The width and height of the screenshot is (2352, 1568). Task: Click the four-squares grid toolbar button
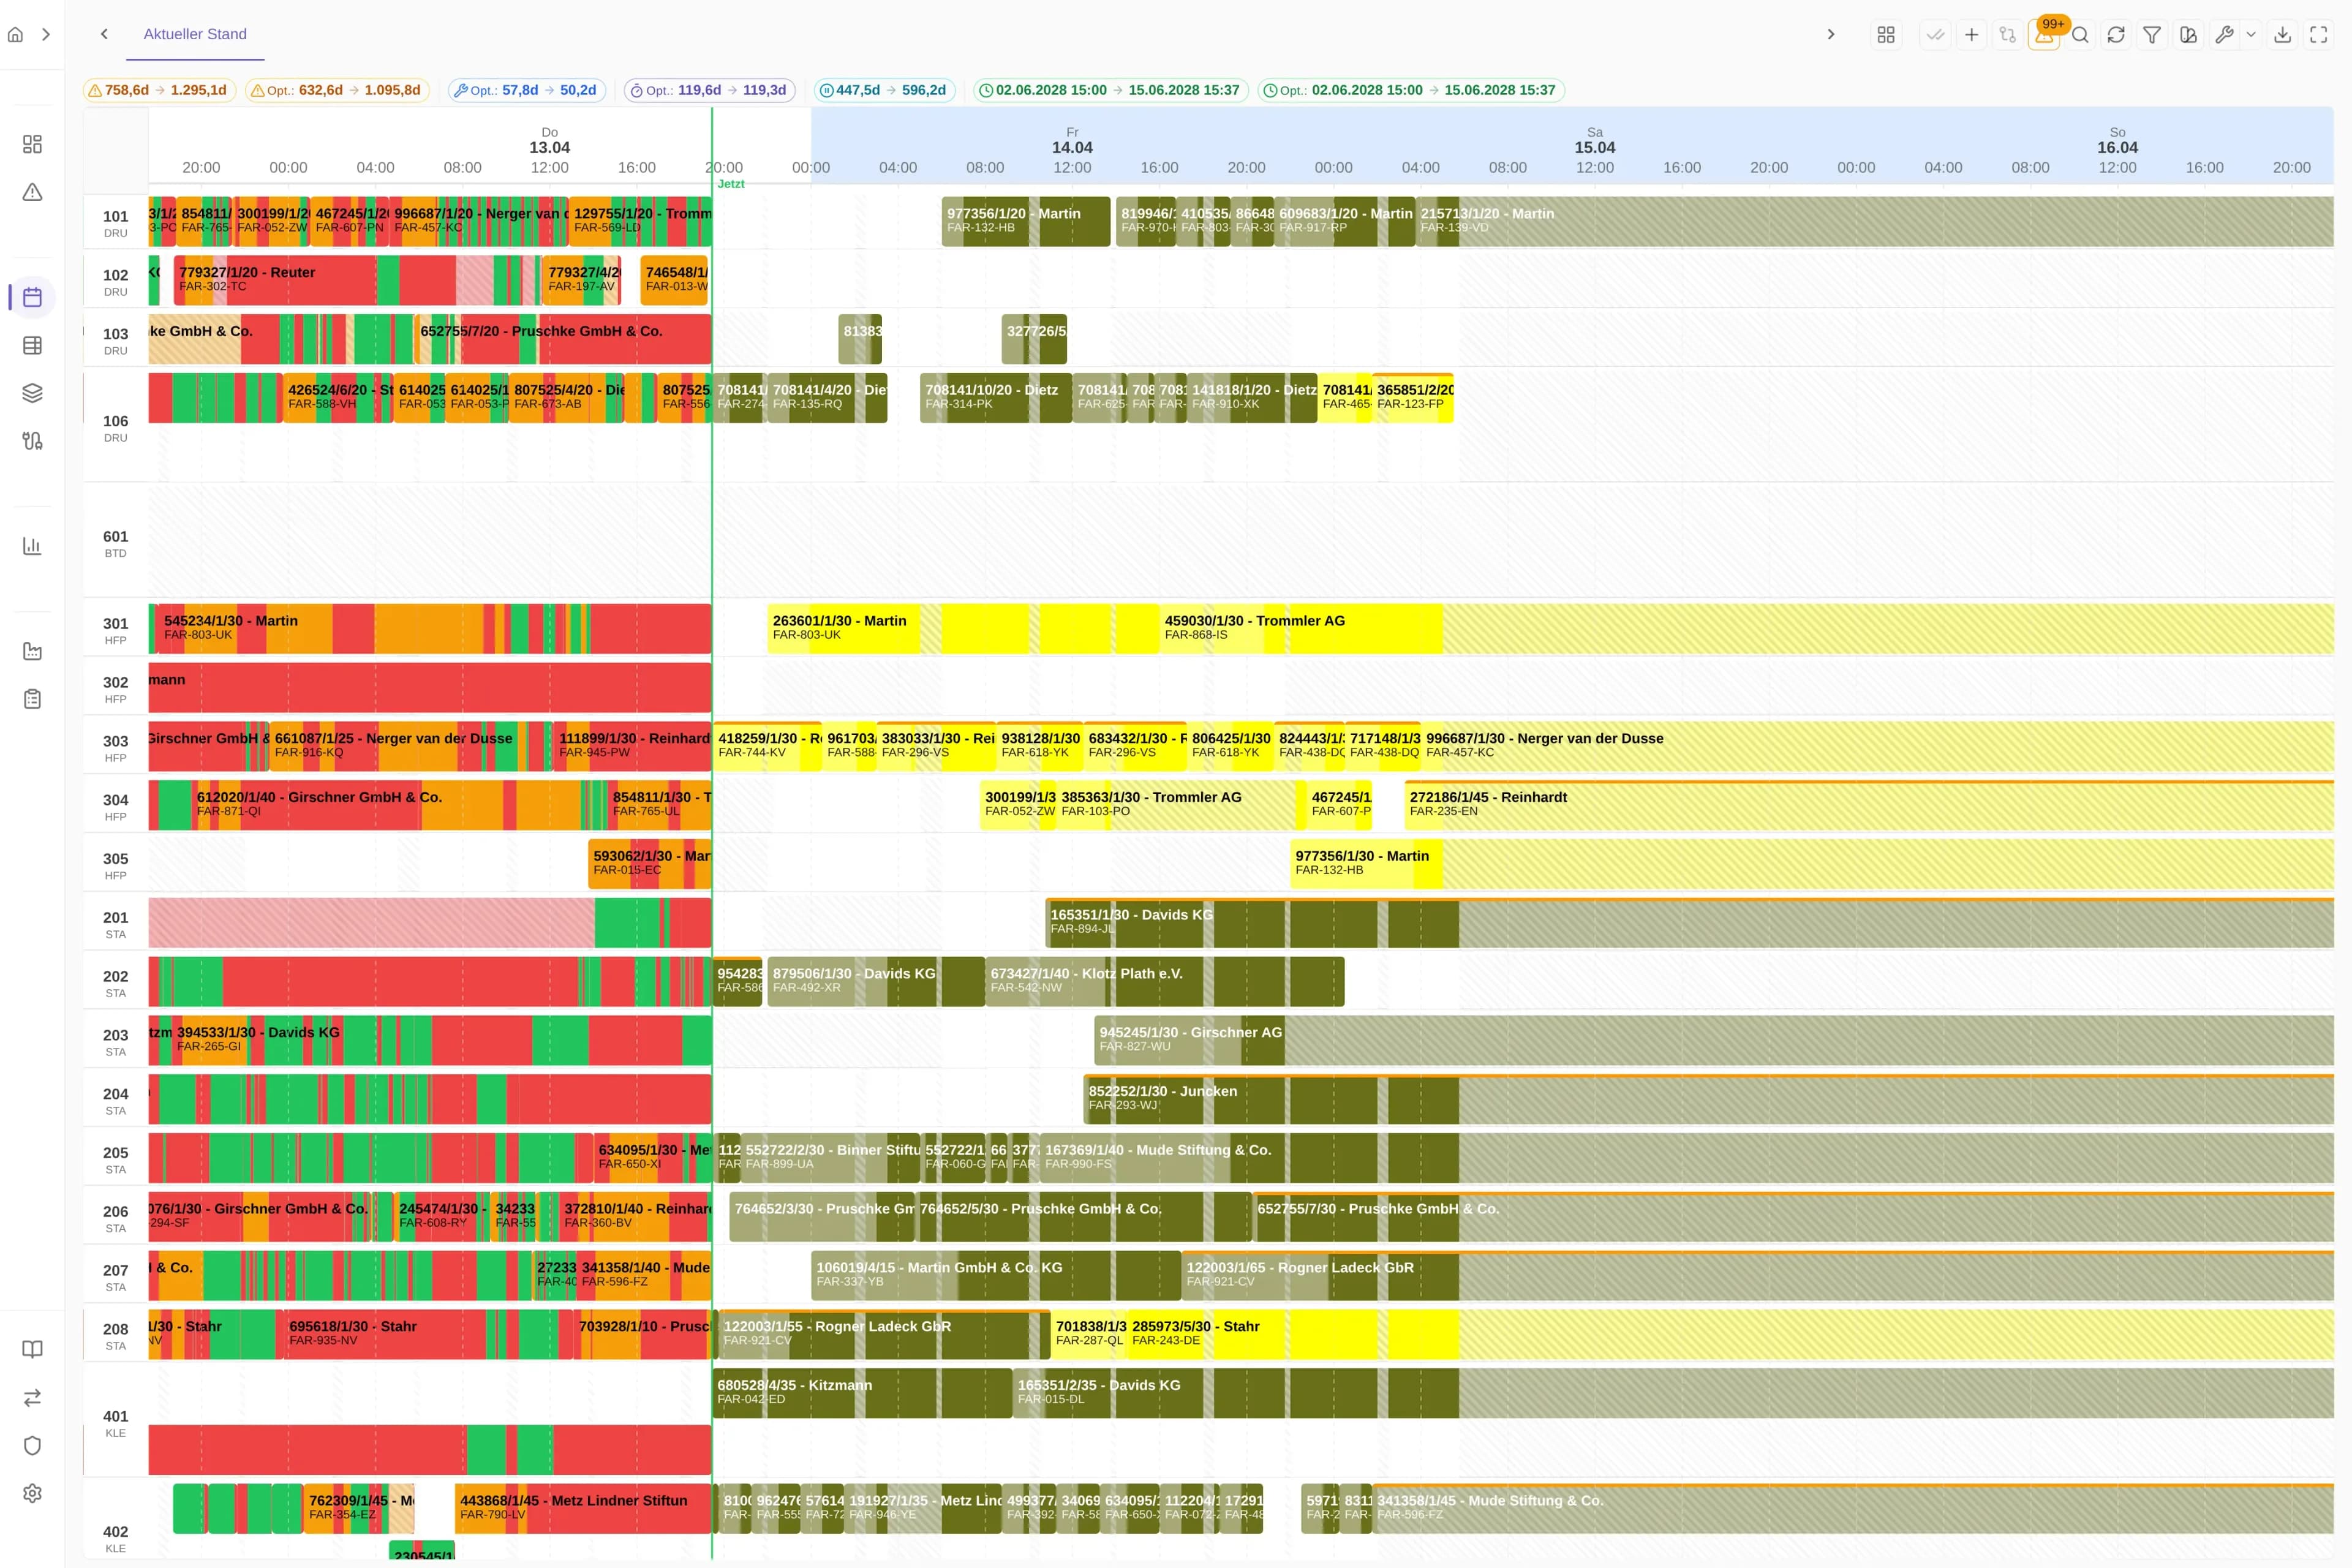click(1886, 35)
